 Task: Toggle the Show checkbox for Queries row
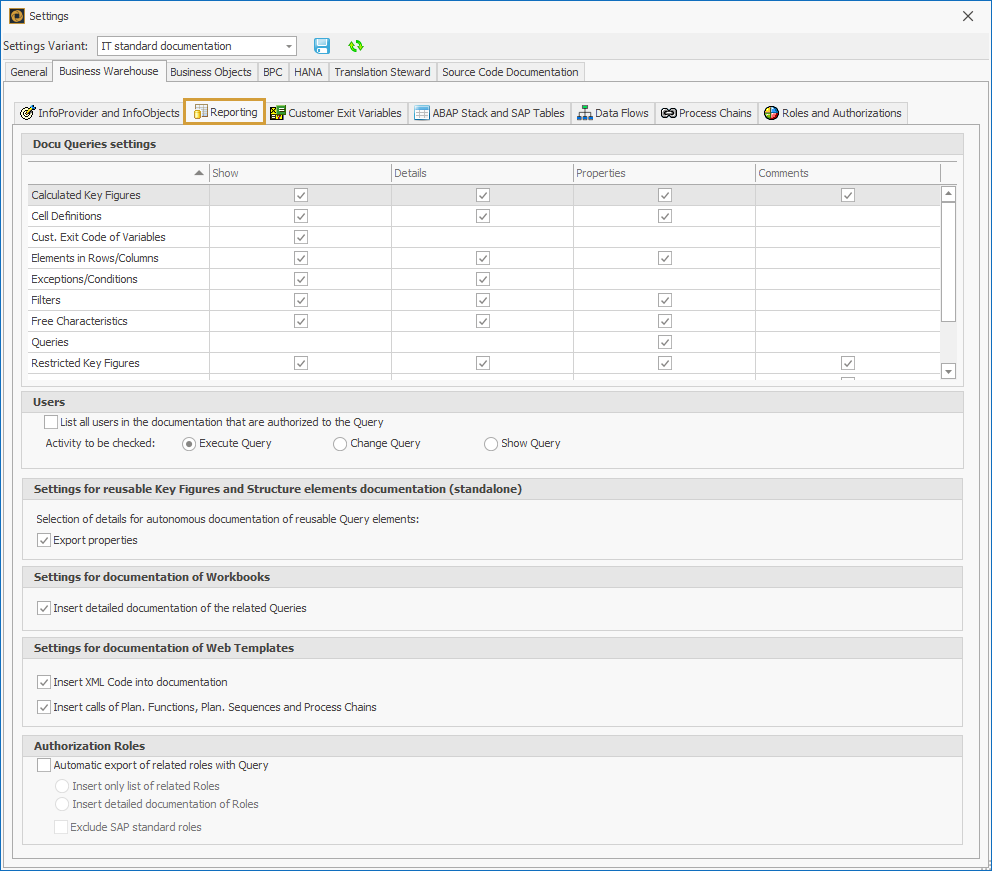coord(301,341)
